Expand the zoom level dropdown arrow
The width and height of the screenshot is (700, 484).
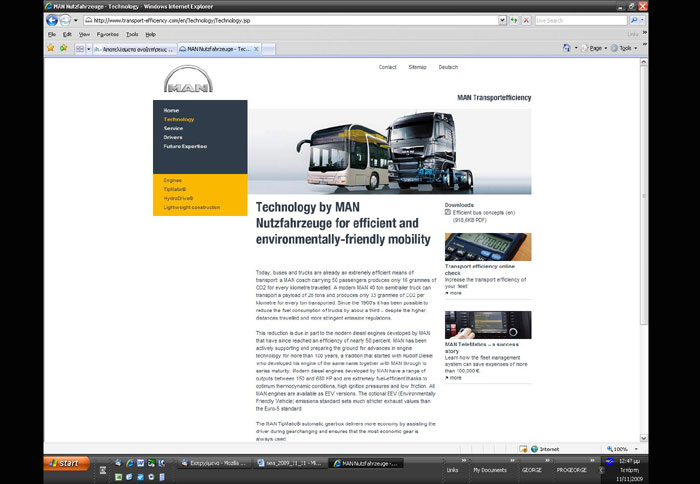pos(636,449)
